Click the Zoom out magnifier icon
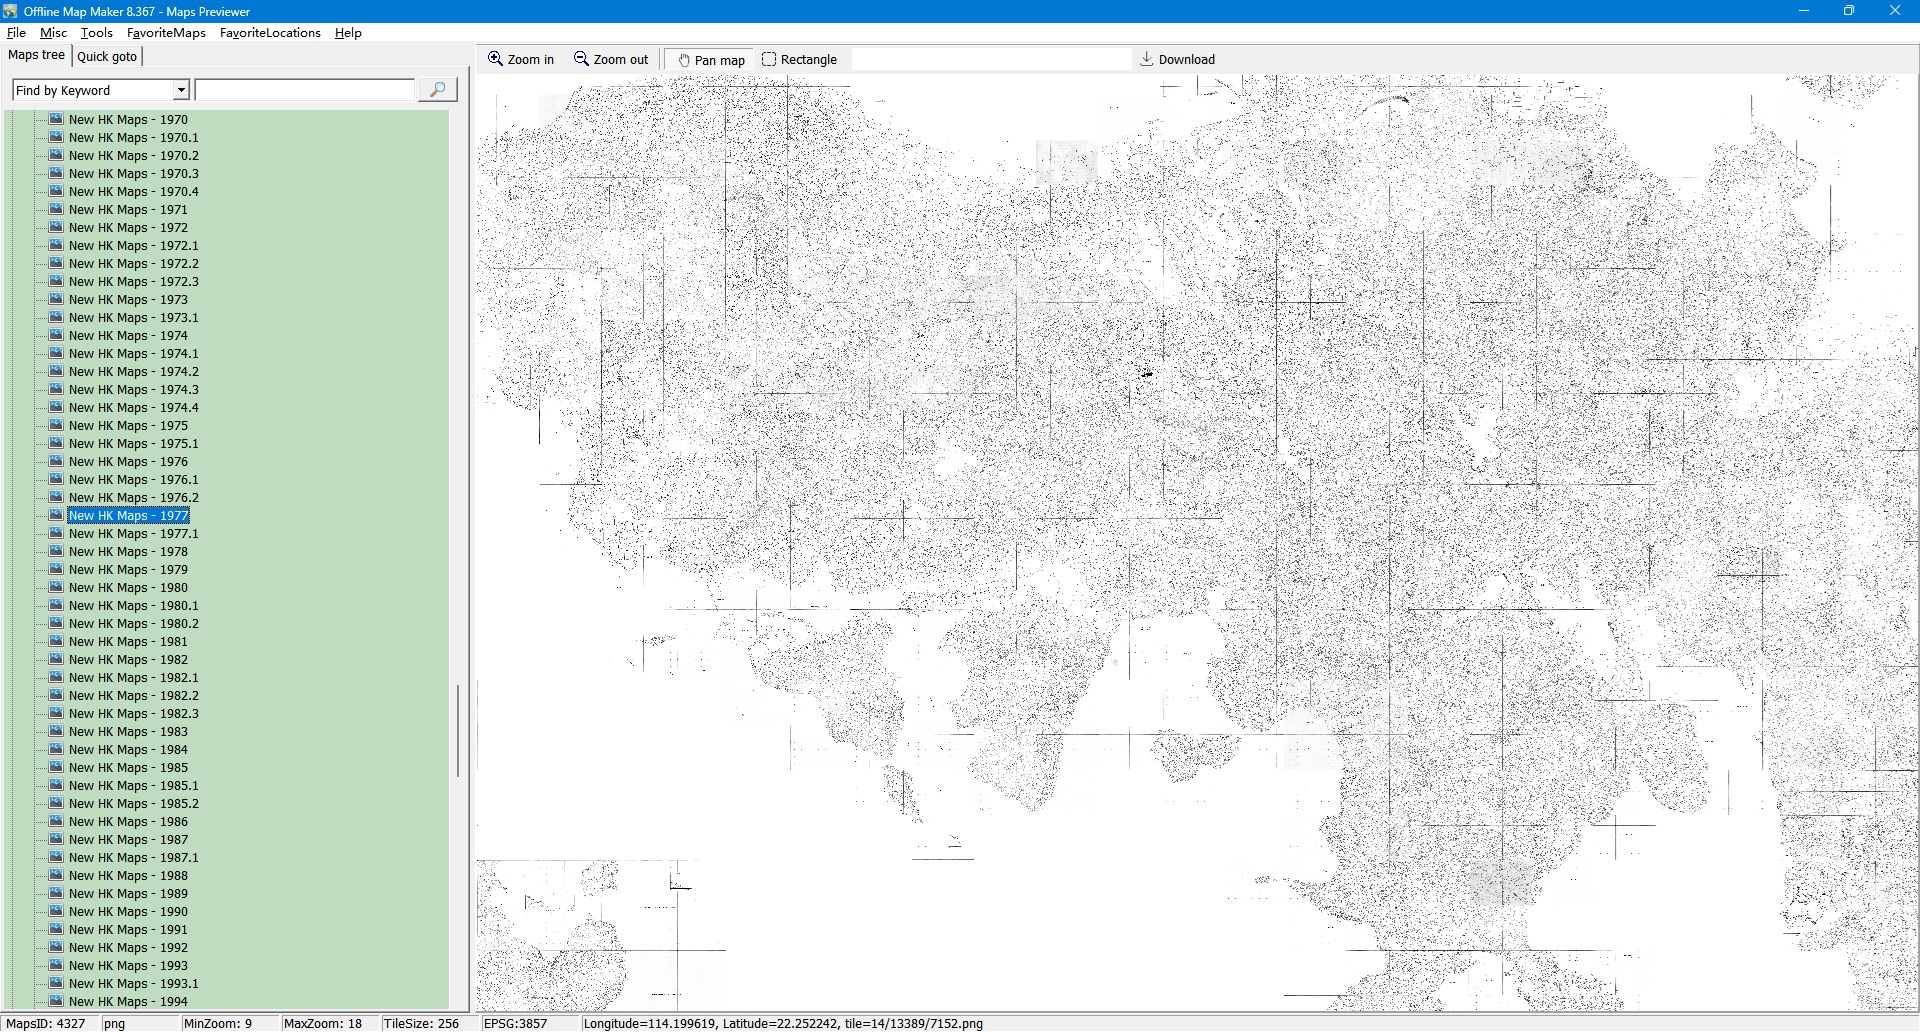The width and height of the screenshot is (1920, 1032). [x=581, y=59]
